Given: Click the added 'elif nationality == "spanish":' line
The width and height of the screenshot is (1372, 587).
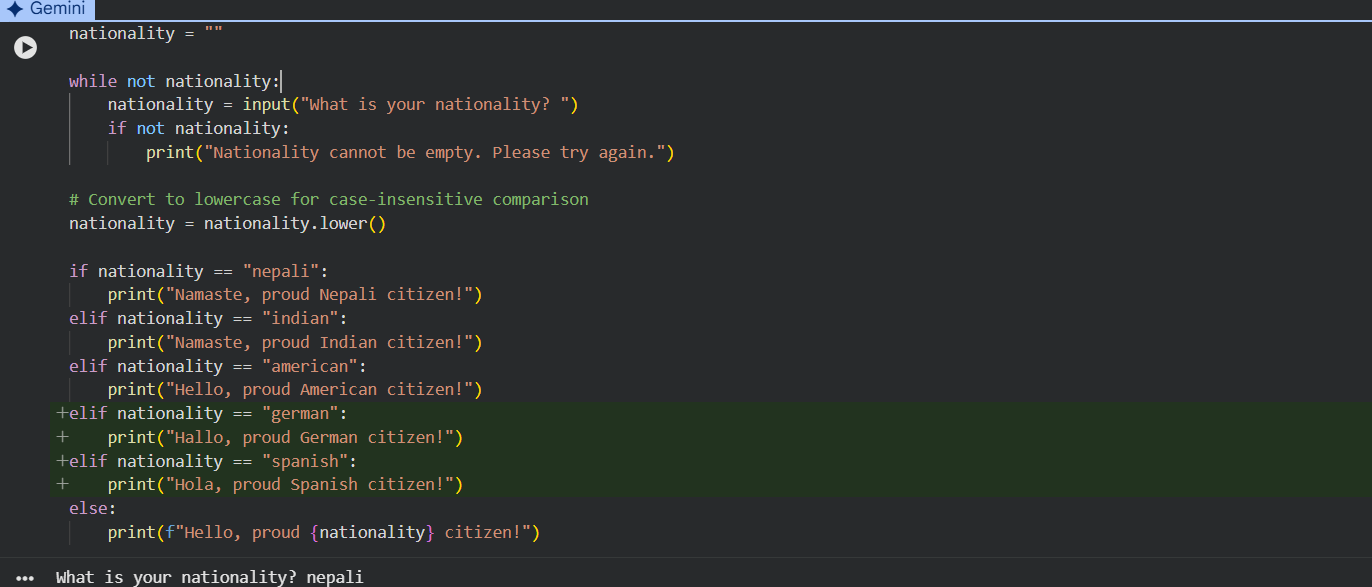Looking at the screenshot, I should [213, 461].
